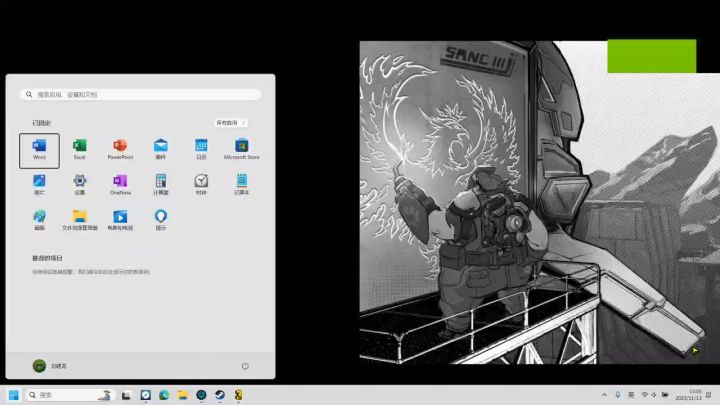Open the Calculator app
The height and width of the screenshot is (405, 720).
point(161,186)
